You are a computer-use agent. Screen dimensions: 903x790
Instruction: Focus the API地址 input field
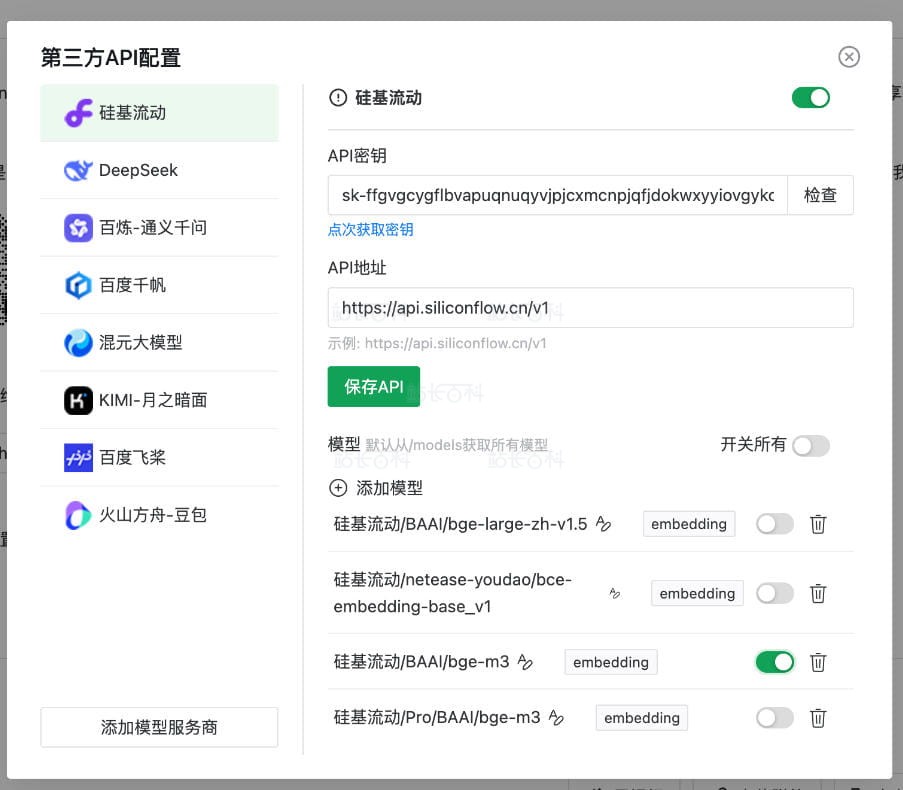(x=590, y=308)
